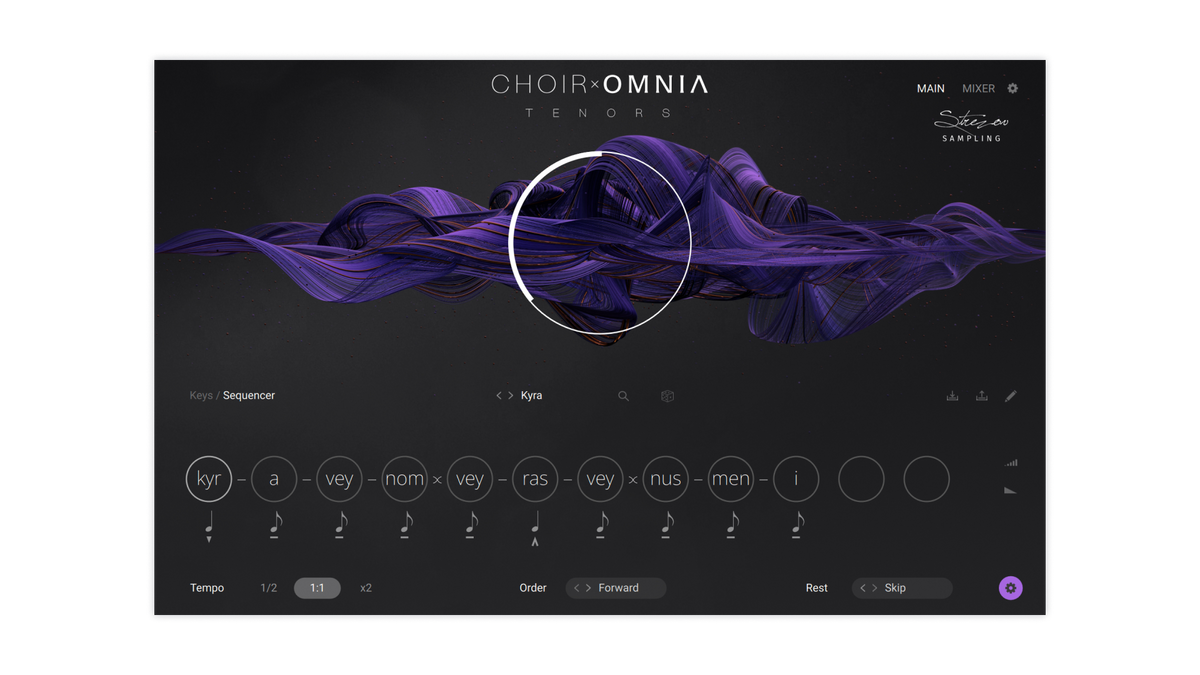Click next Order arrow before Forward
Viewport: 1200px width, 675px height.
588,588
